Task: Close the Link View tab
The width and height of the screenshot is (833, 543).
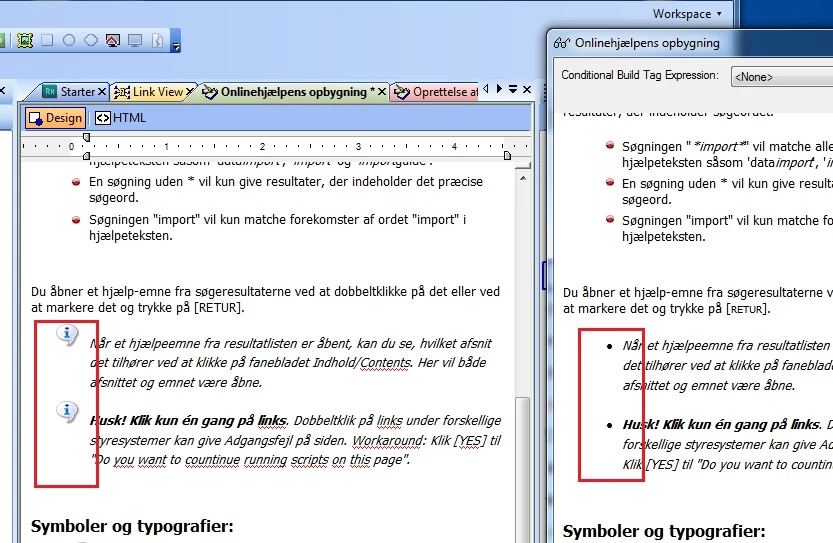Action: 189,92
